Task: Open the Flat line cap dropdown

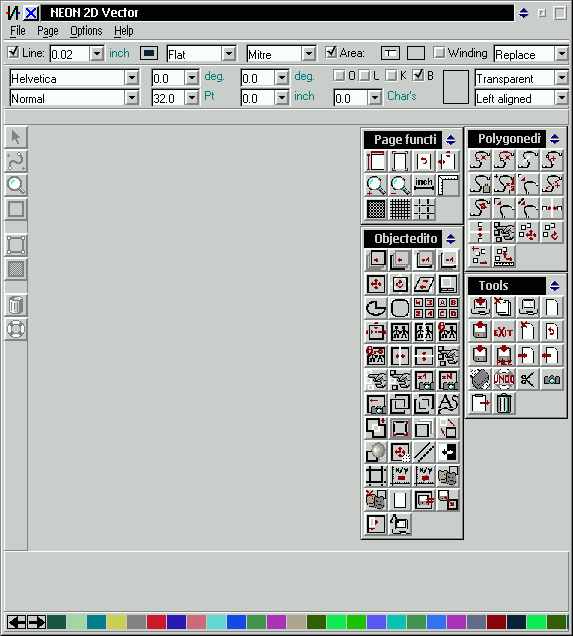Action: [229, 54]
